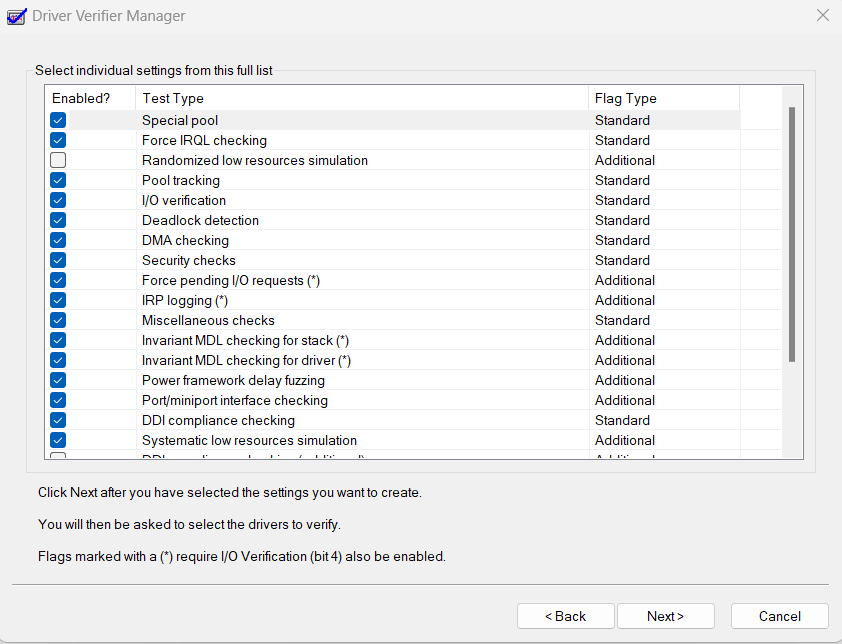Click the Flag Type column header

[663, 98]
